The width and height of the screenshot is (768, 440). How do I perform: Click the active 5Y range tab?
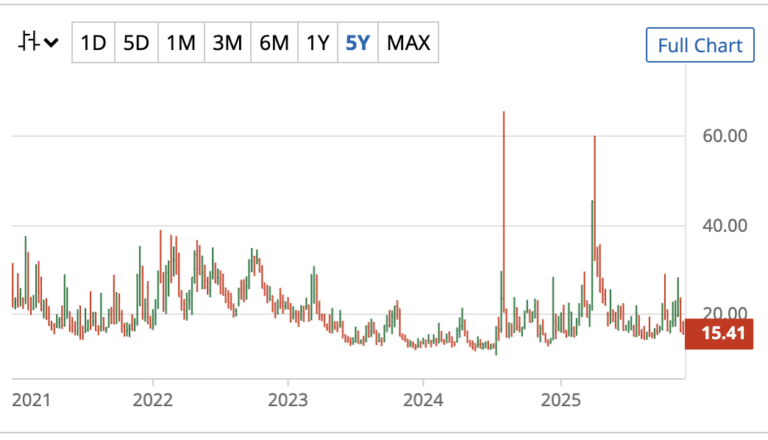pos(357,43)
